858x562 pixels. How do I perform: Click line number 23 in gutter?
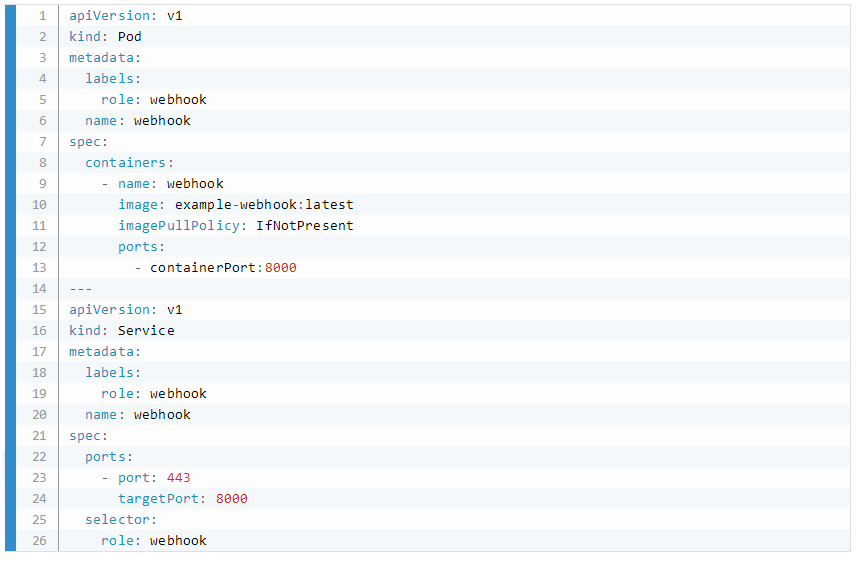(x=39, y=478)
